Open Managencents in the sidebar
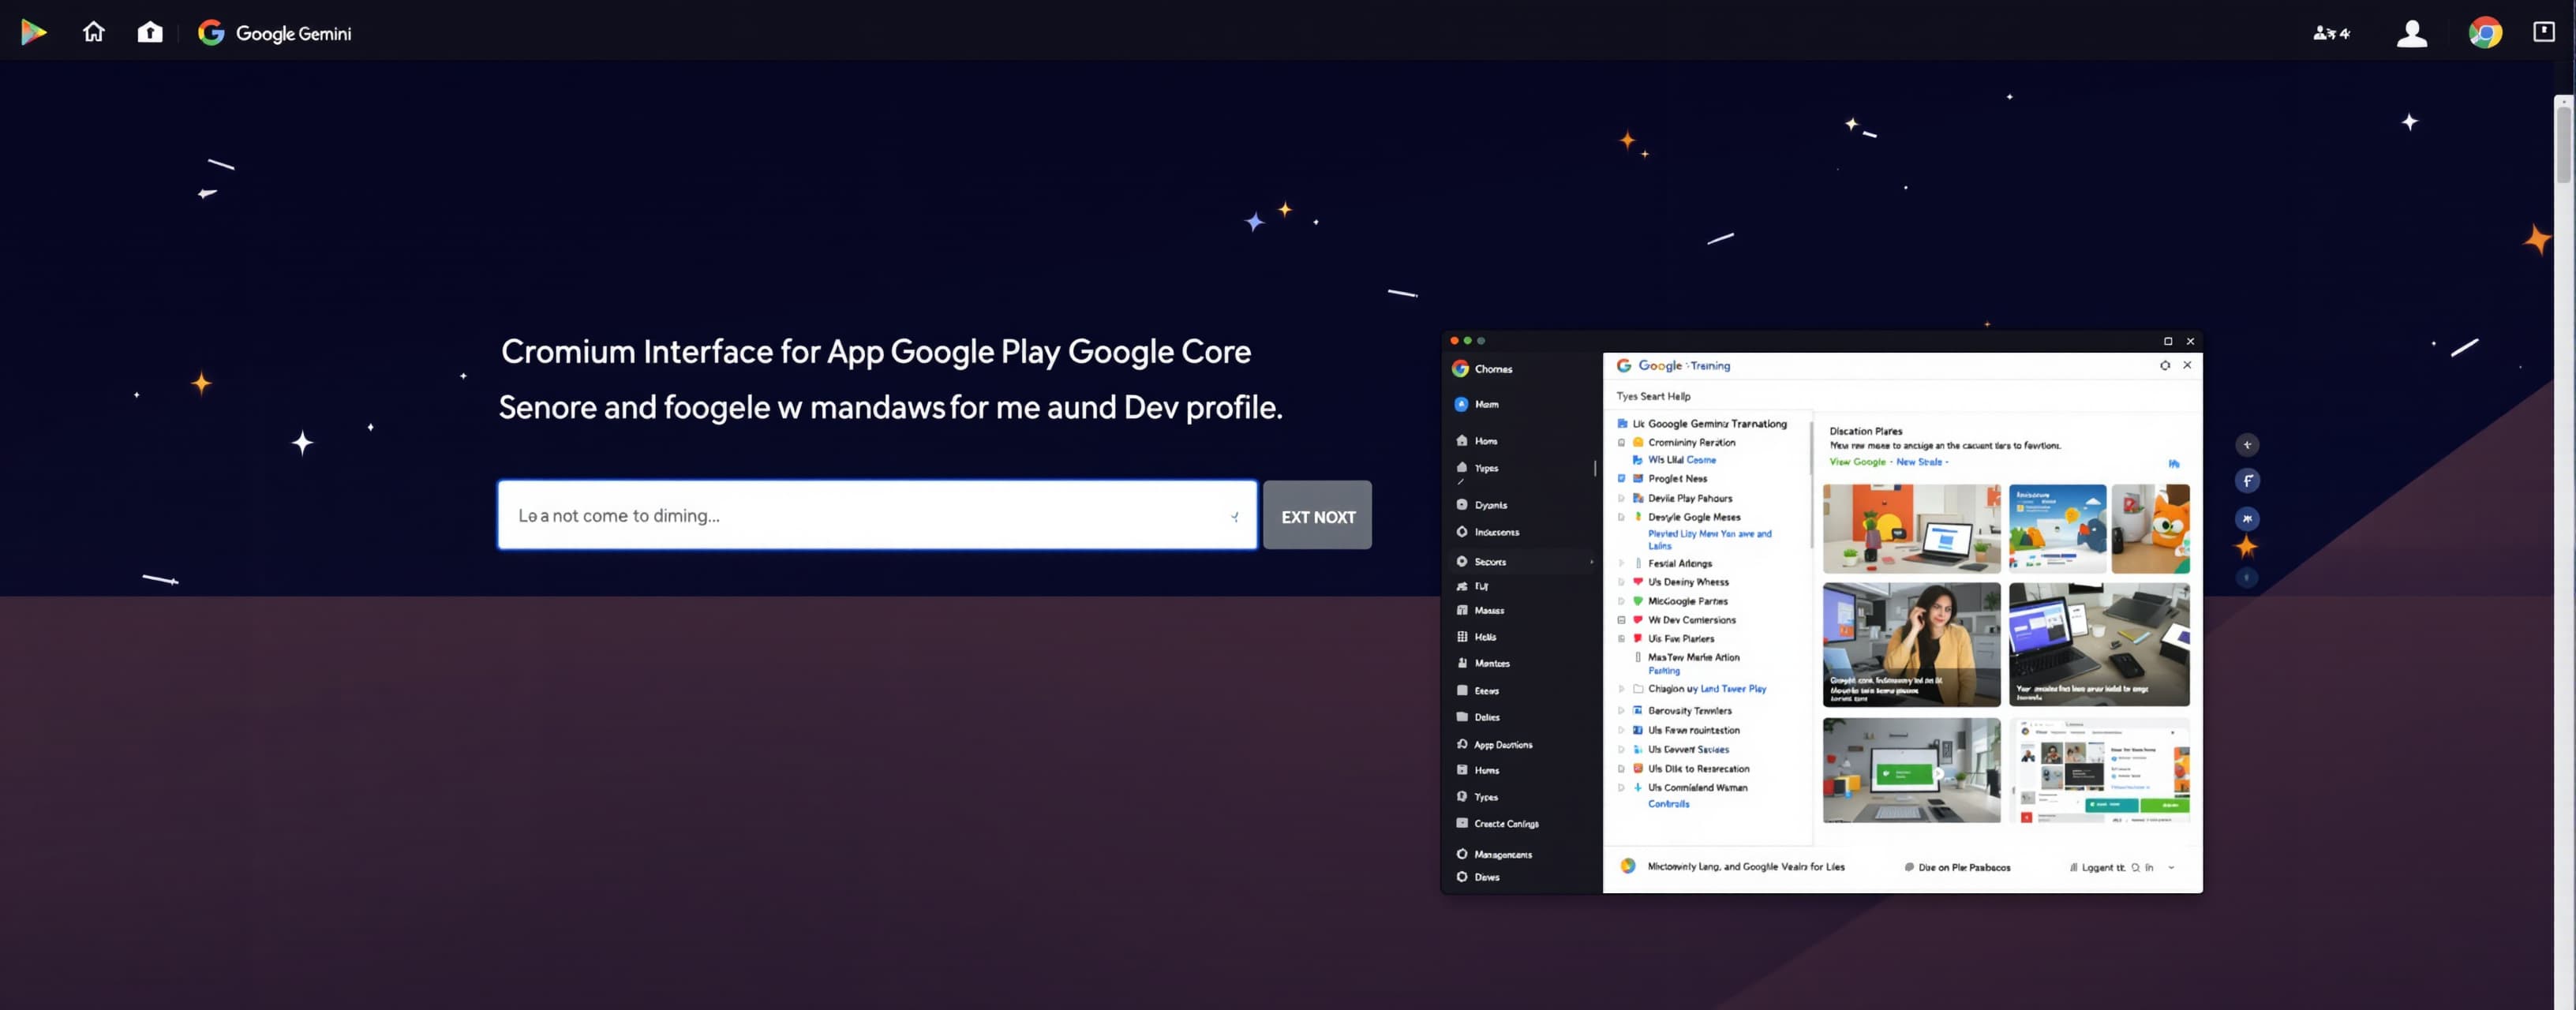 point(1494,854)
